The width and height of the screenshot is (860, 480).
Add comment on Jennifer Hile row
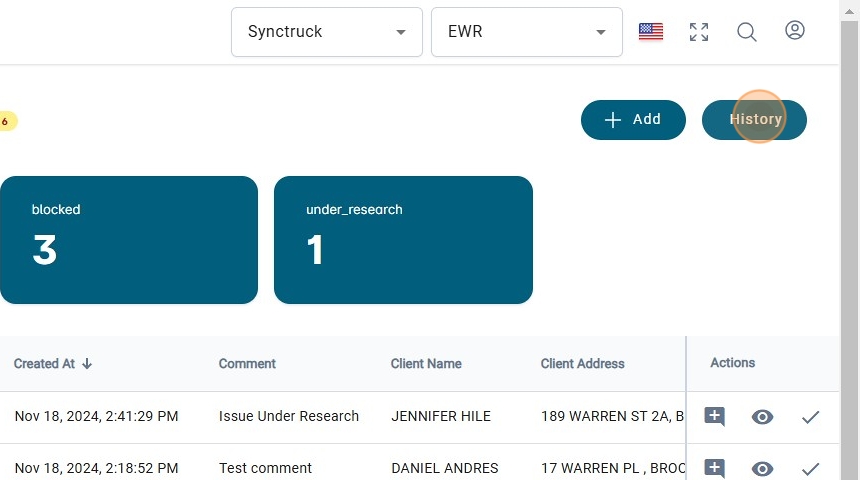(714, 417)
